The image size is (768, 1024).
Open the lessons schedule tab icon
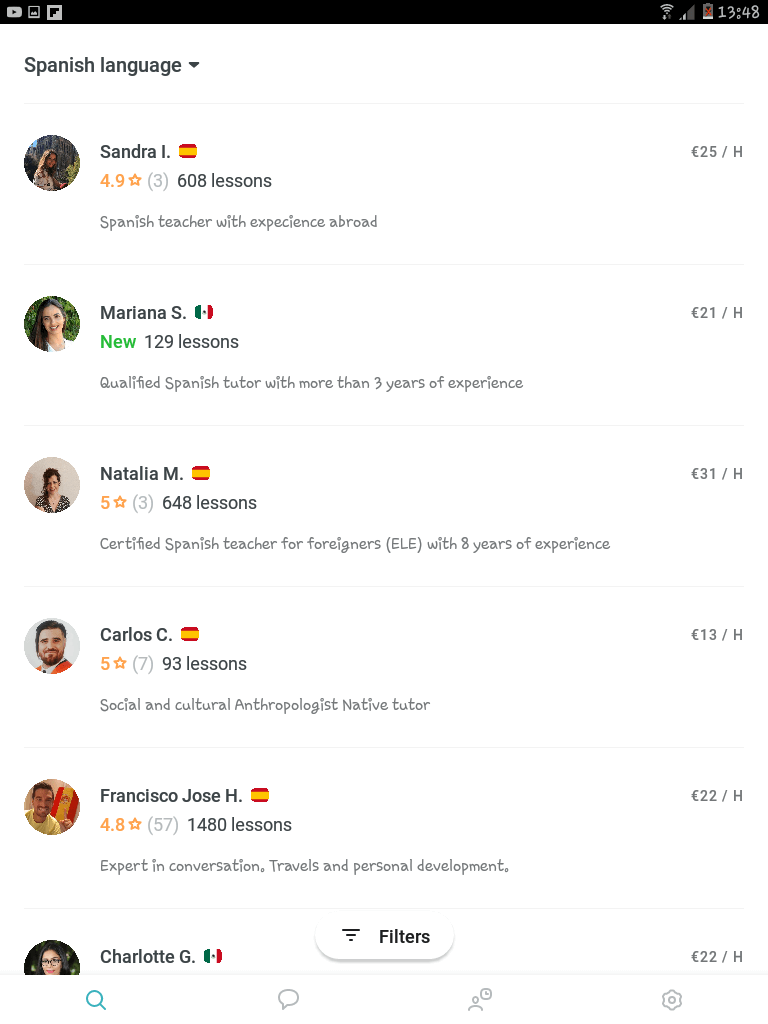[x=480, y=999]
